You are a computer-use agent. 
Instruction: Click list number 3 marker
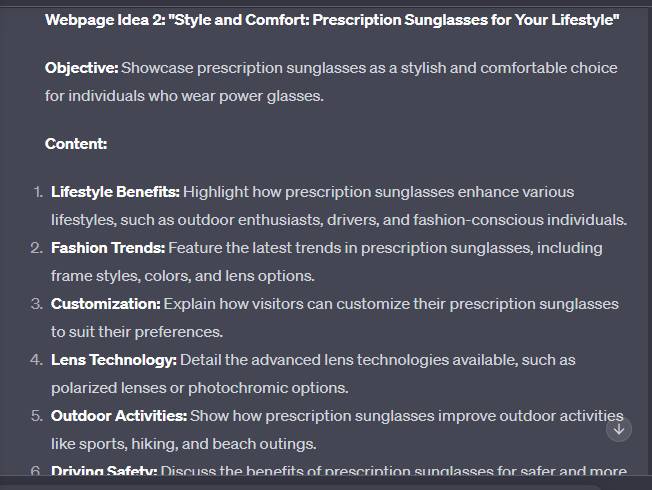[x=37, y=304]
